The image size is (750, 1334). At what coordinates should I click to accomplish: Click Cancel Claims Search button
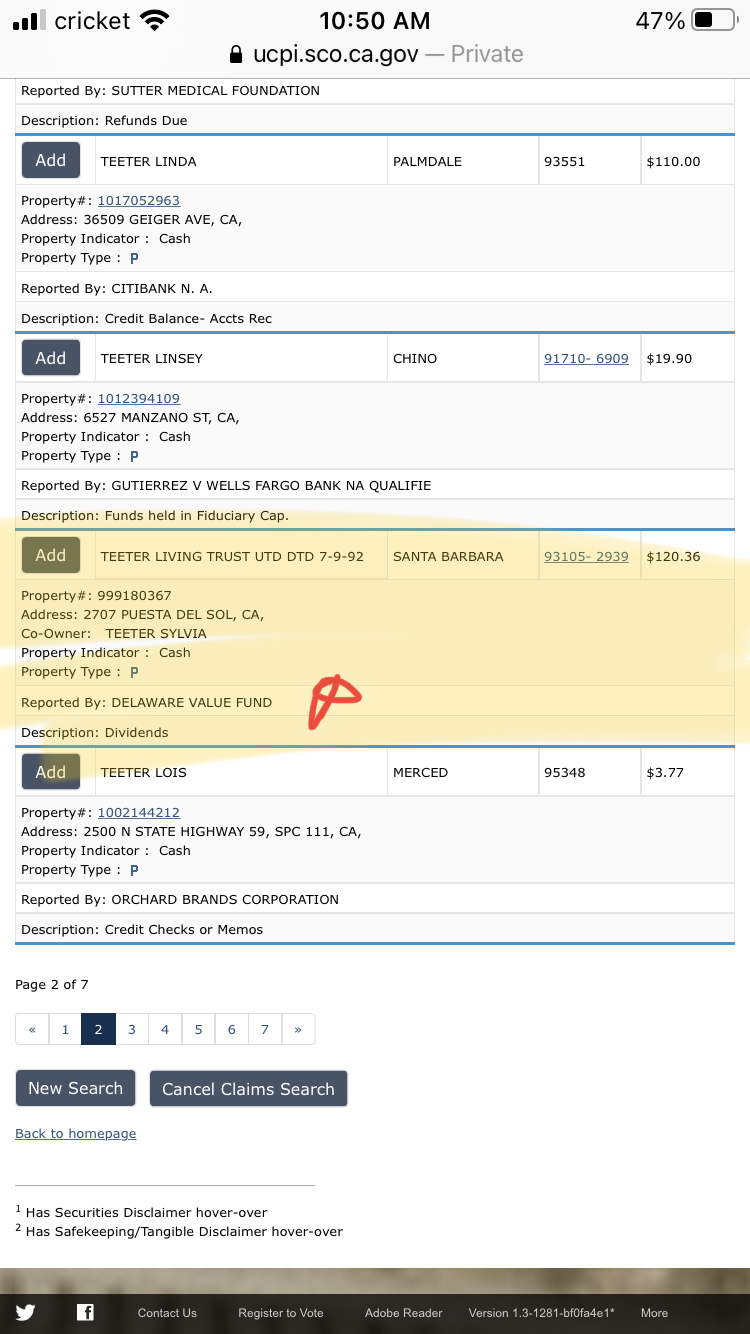248,1089
